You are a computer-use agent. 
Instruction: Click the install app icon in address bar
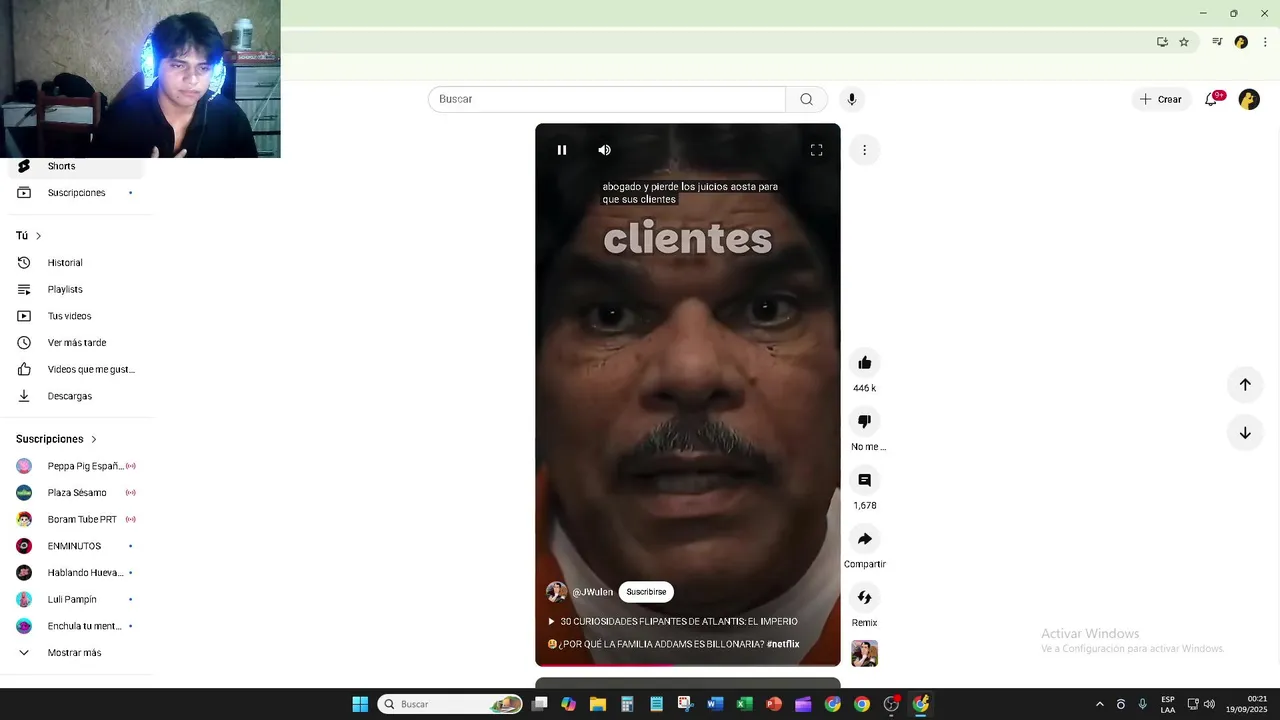pos(1162,42)
